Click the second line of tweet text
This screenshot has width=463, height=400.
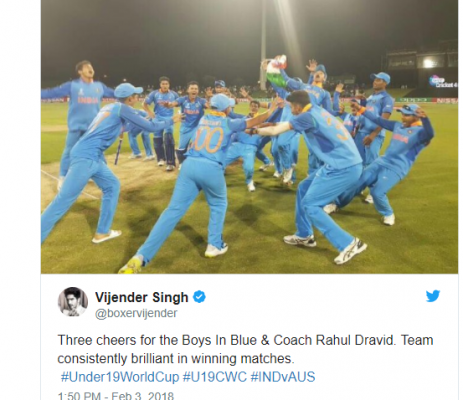(x=176, y=359)
